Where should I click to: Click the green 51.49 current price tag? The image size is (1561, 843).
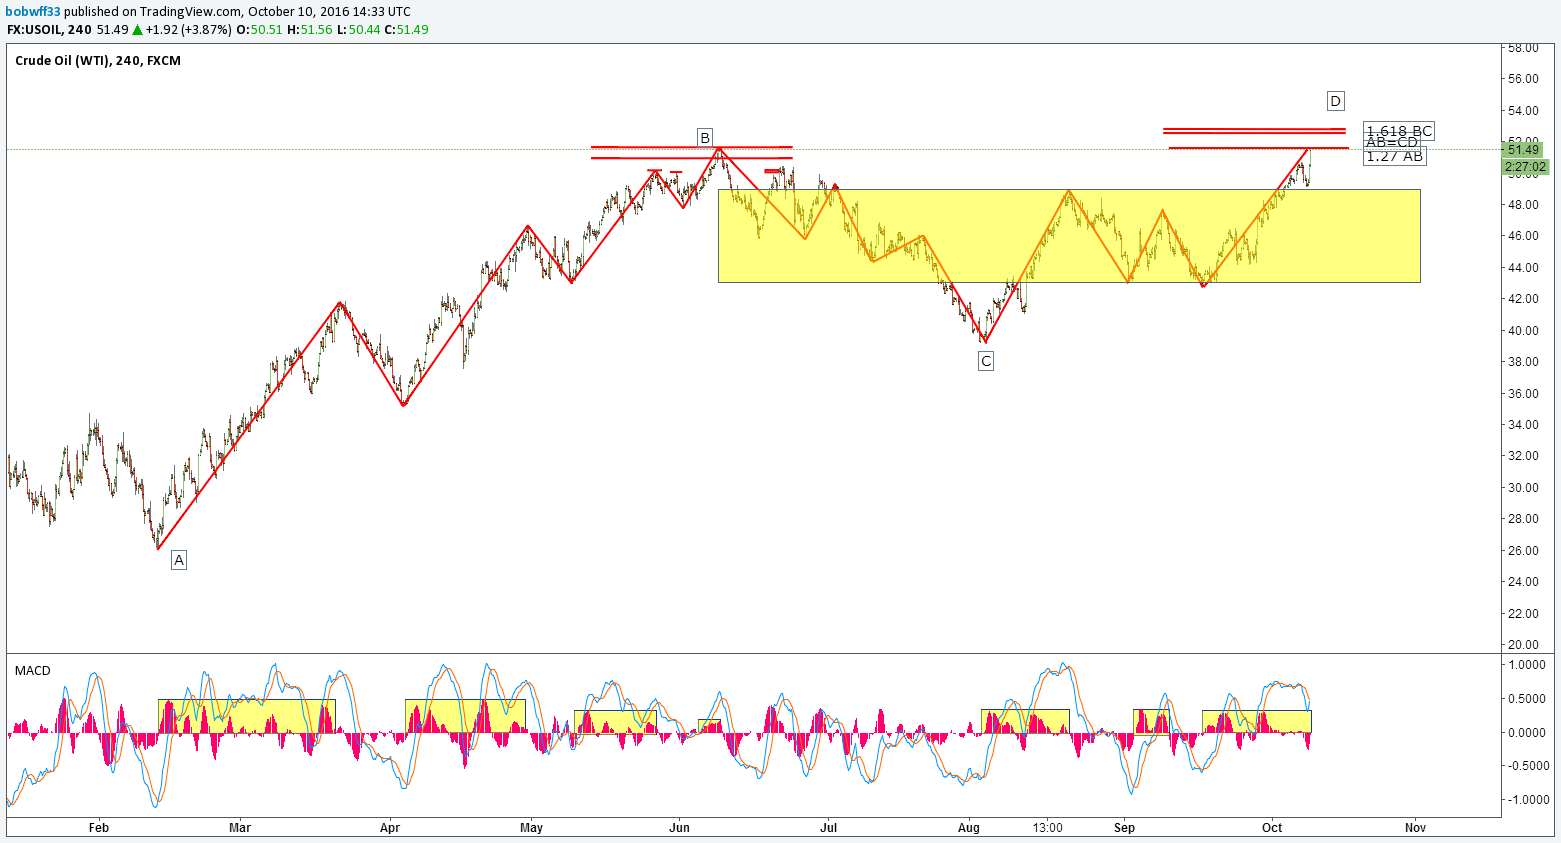point(1524,150)
